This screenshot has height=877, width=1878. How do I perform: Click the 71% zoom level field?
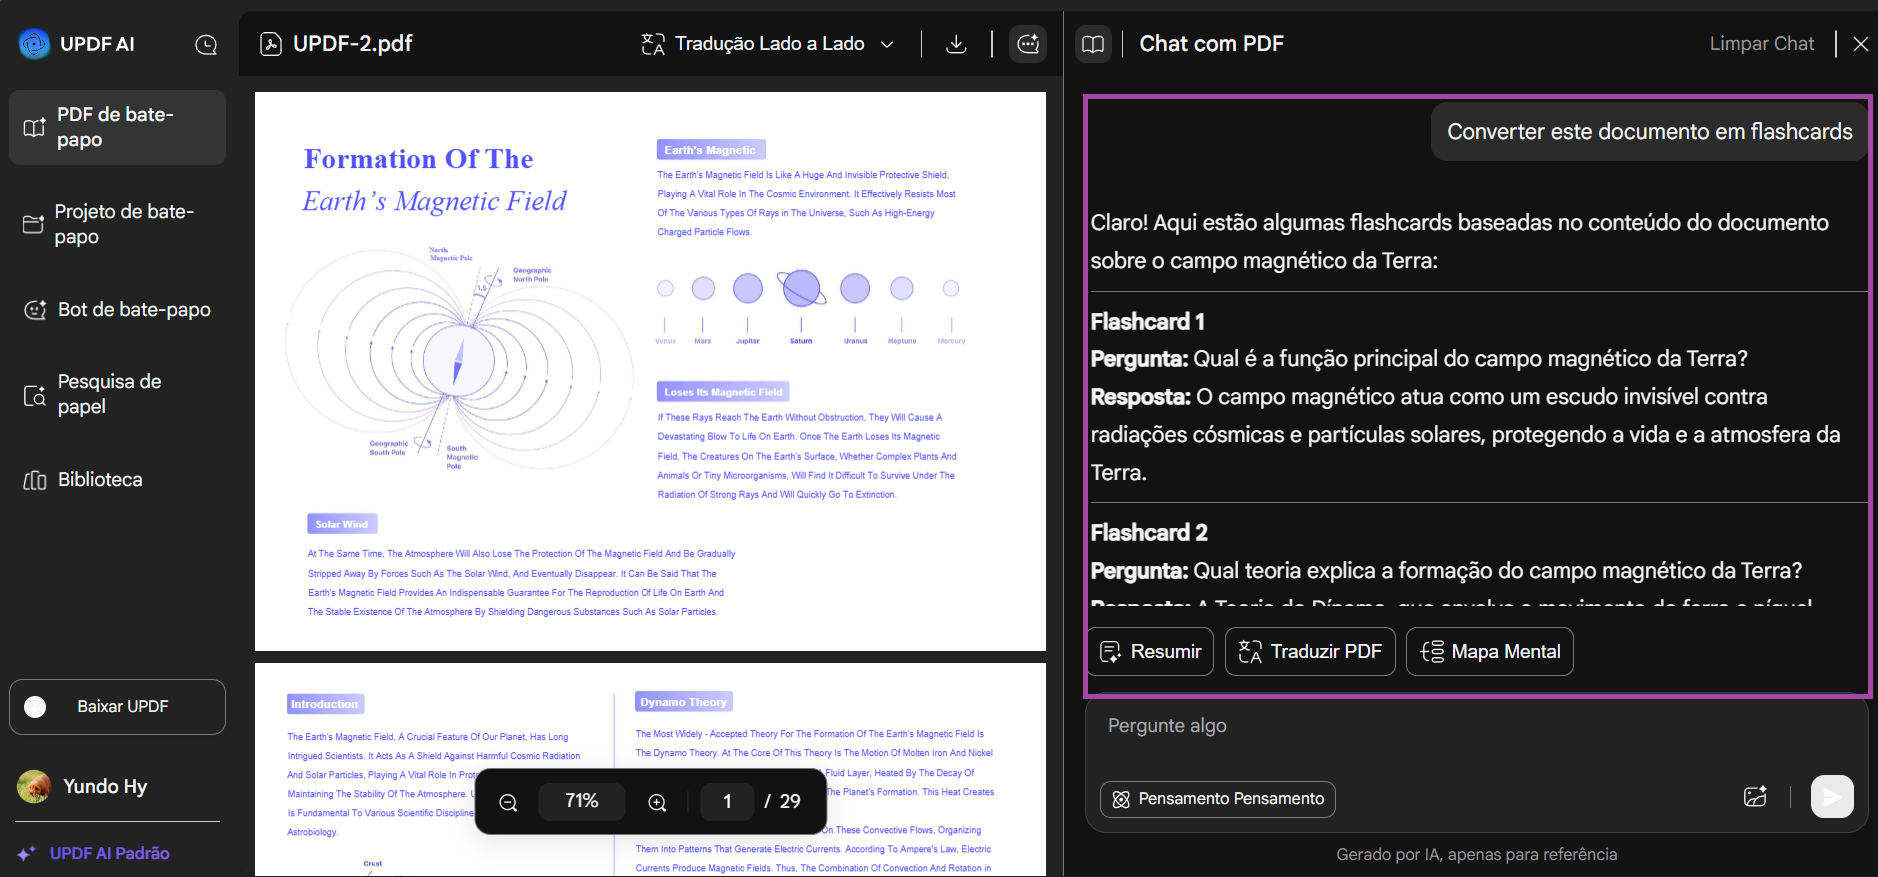[x=581, y=801]
